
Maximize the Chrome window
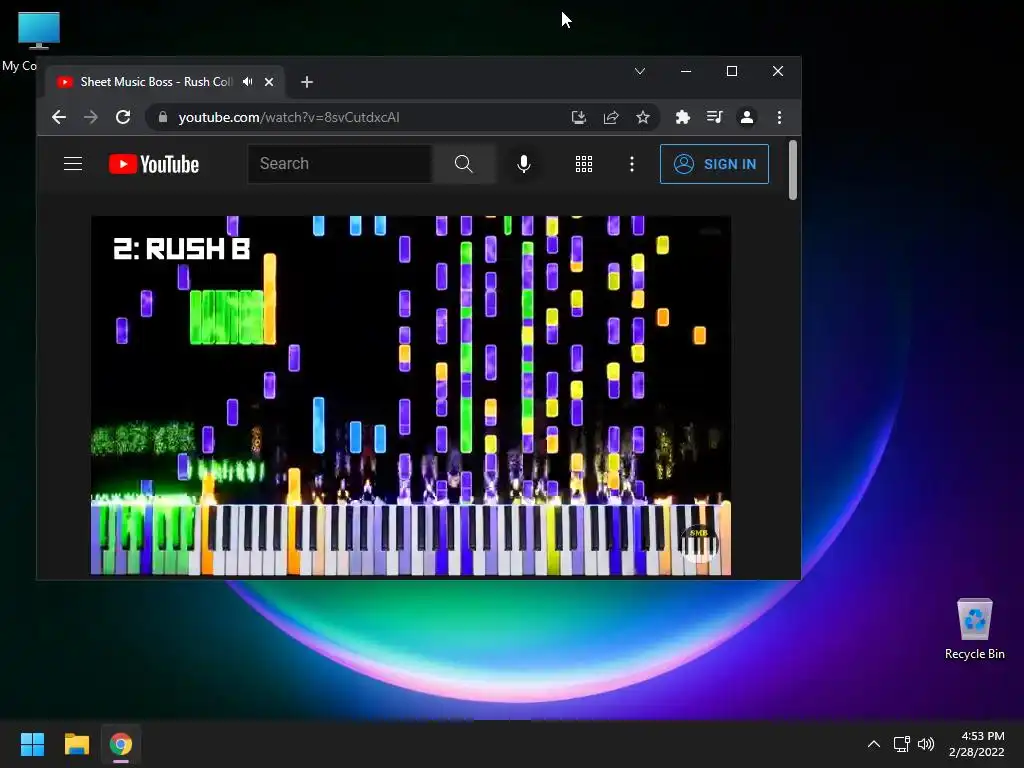coord(732,71)
